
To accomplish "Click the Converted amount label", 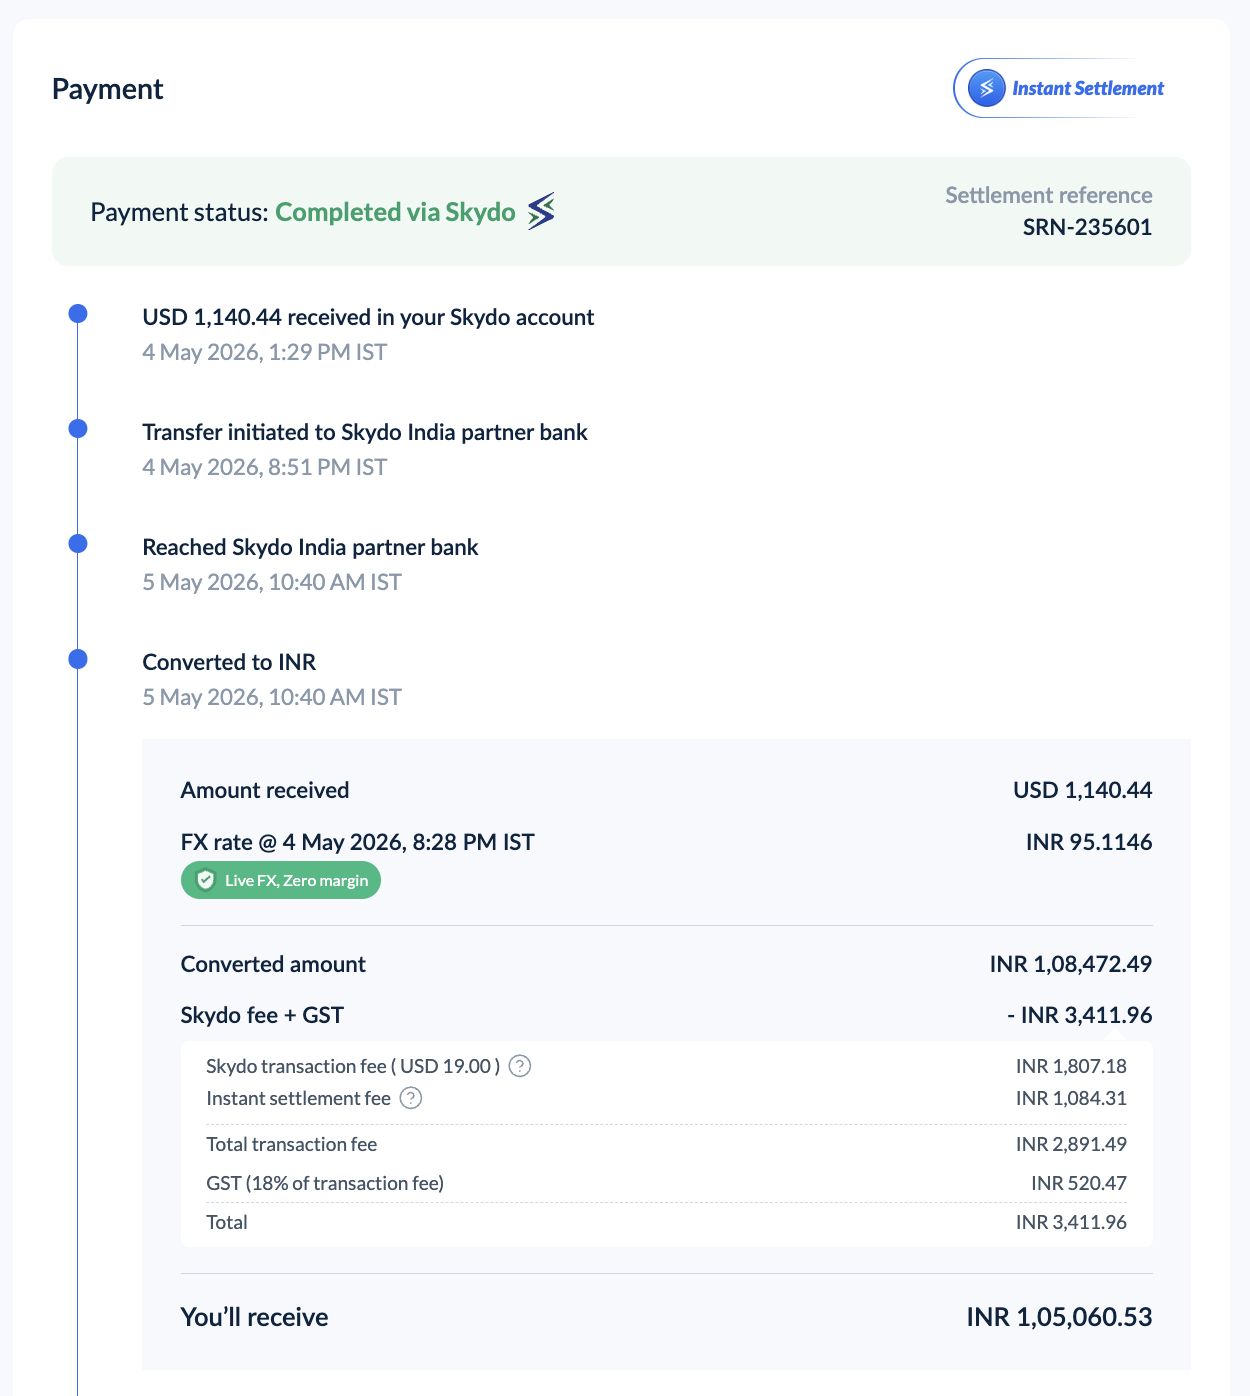I will (273, 964).
